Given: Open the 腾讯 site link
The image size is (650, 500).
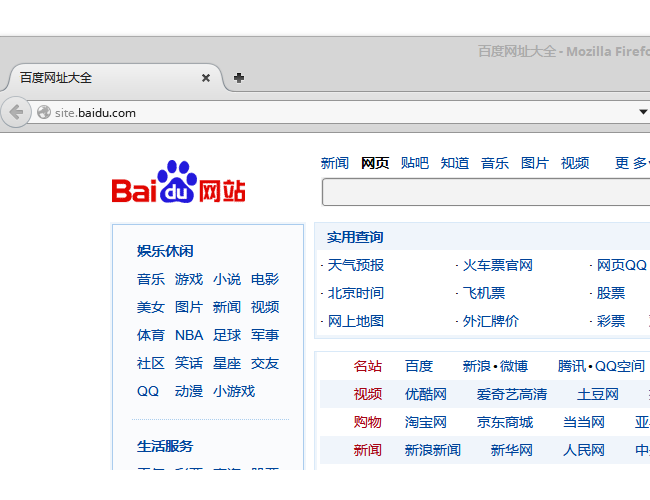Looking at the screenshot, I should pyautogui.click(x=572, y=366).
